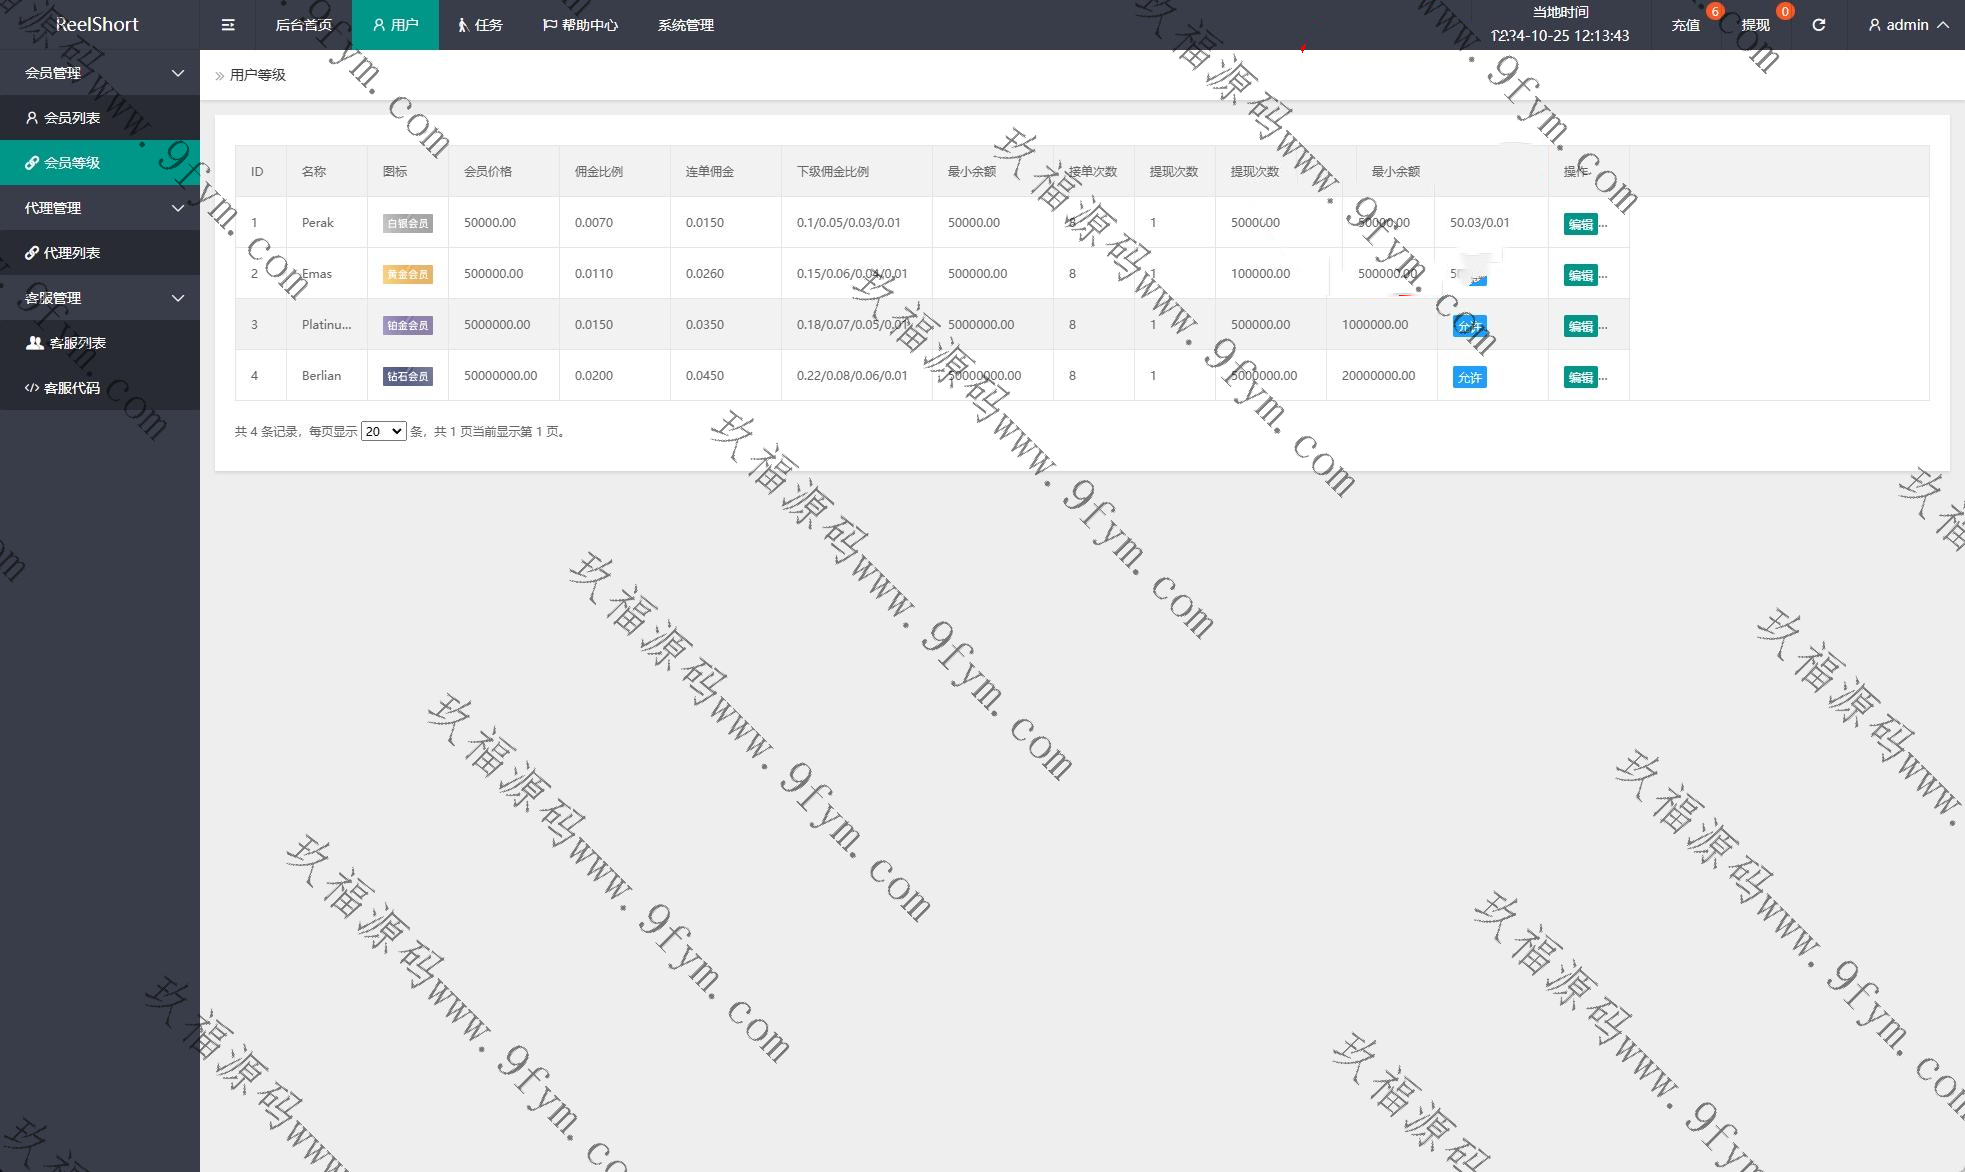Click the 铂金会员 platinum level badge icon

click(407, 325)
